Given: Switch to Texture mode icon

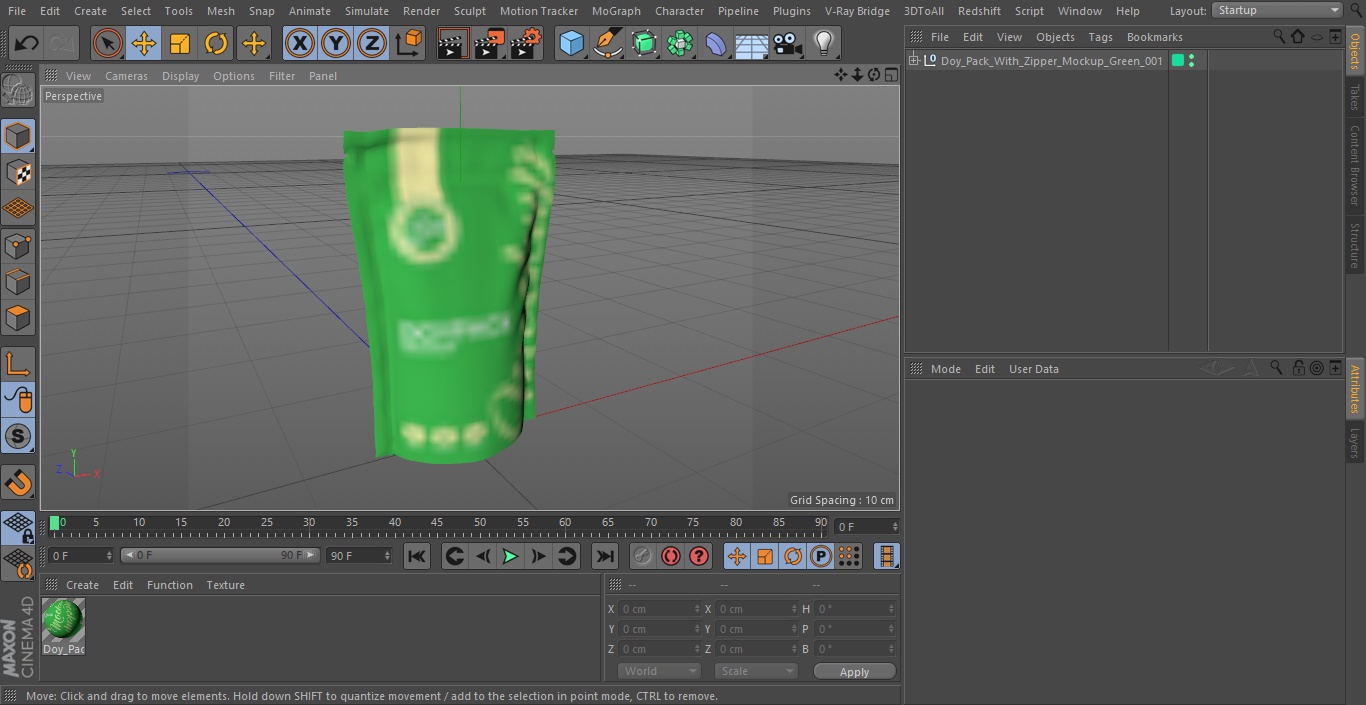Looking at the screenshot, I should coord(18,172).
